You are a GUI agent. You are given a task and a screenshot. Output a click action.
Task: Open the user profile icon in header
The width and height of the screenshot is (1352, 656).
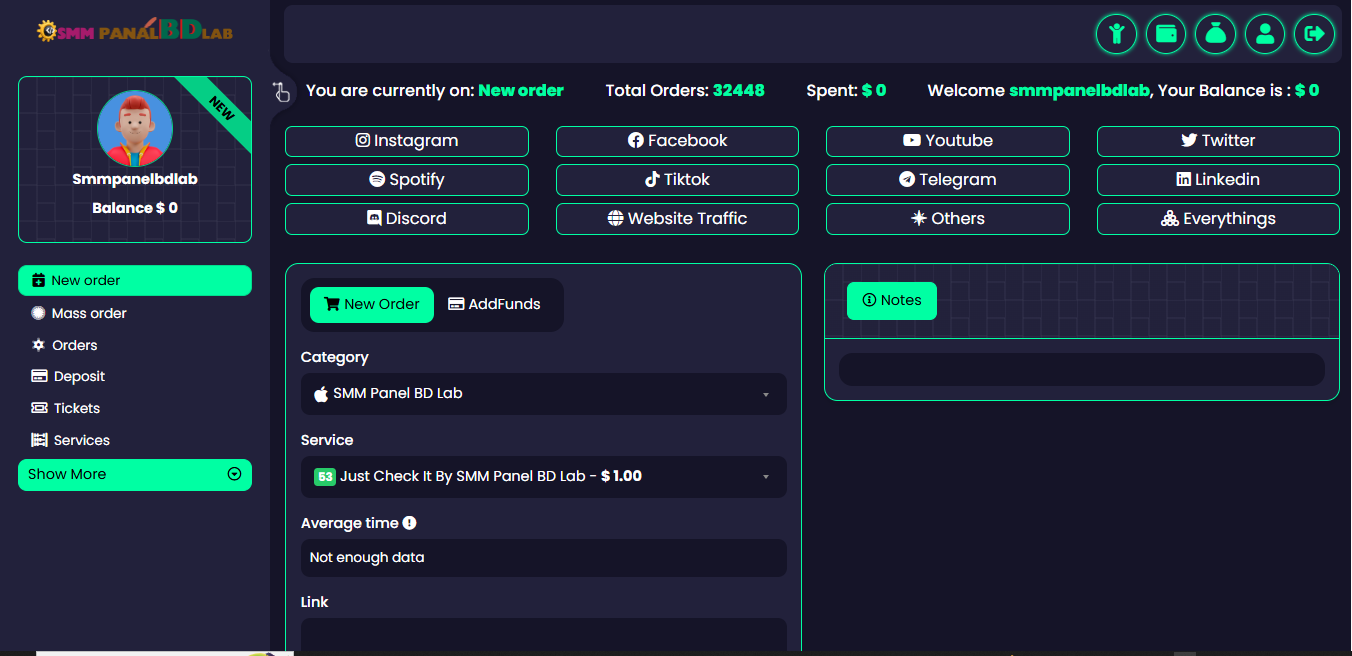click(1265, 34)
